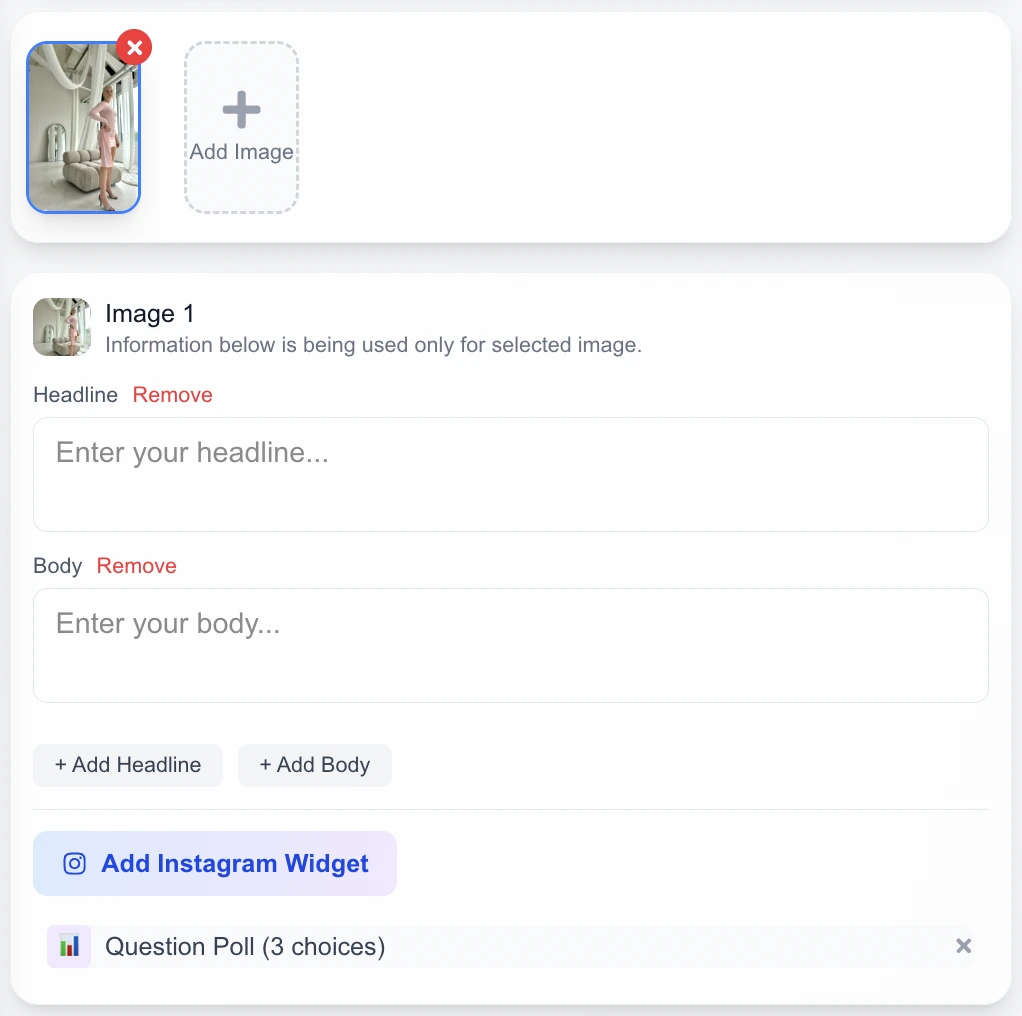Click the Body field label

(x=57, y=566)
